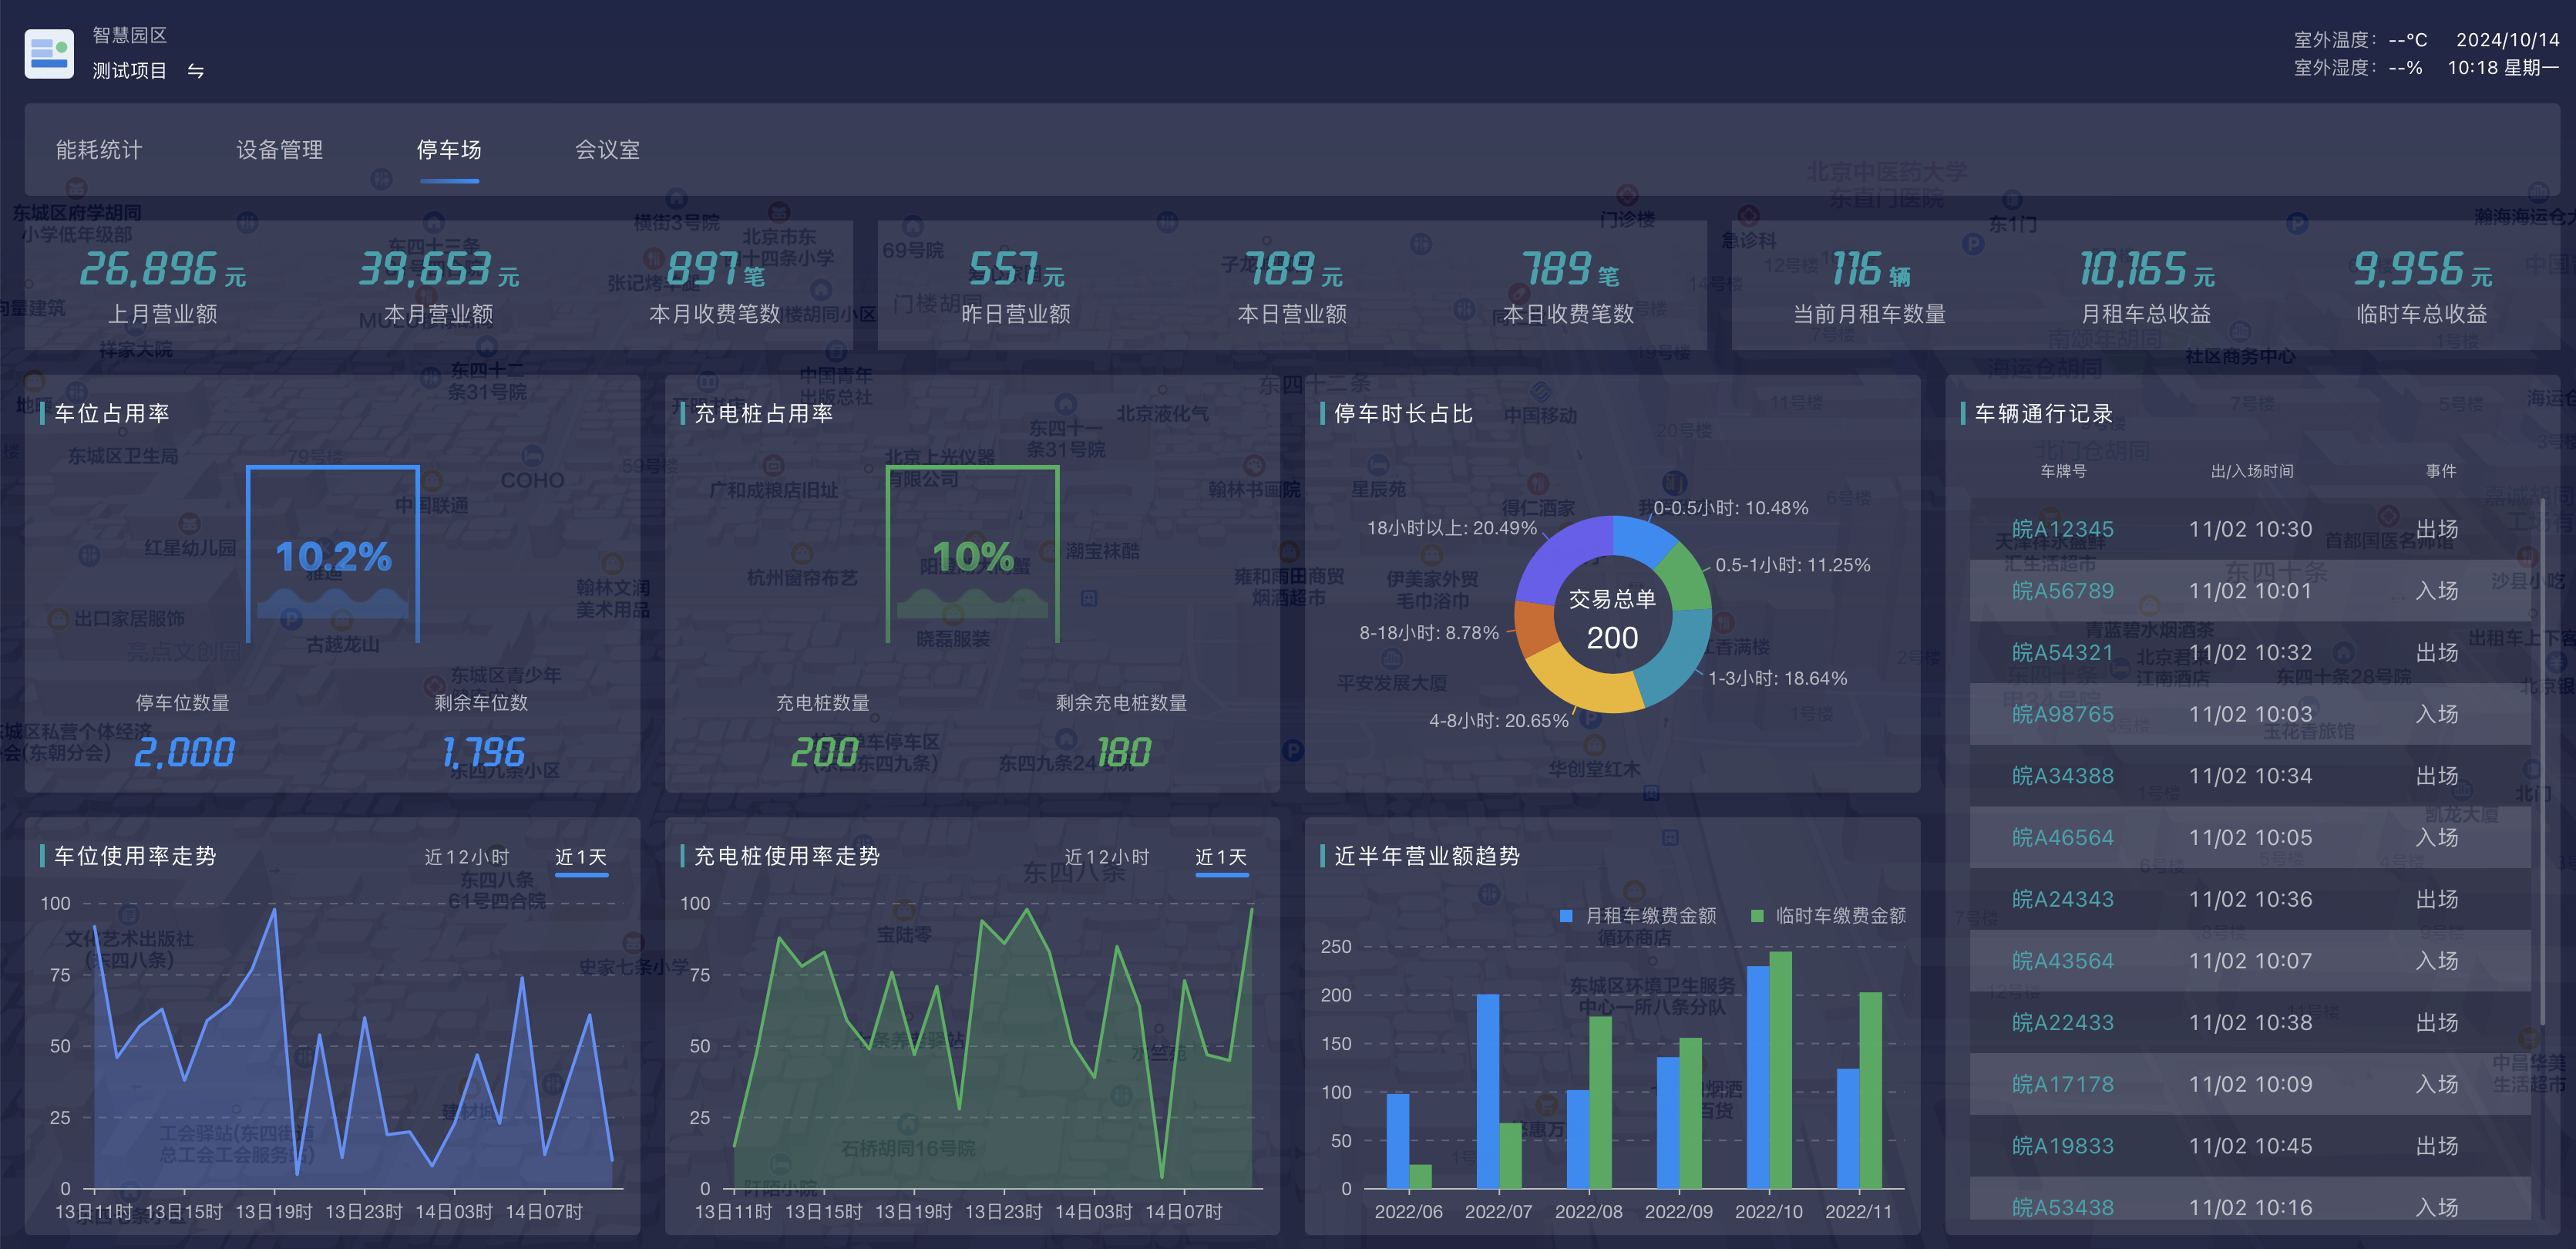Click the vehicle records scrollbar
The width and height of the screenshot is (2576, 1249).
[x=2541, y=760]
